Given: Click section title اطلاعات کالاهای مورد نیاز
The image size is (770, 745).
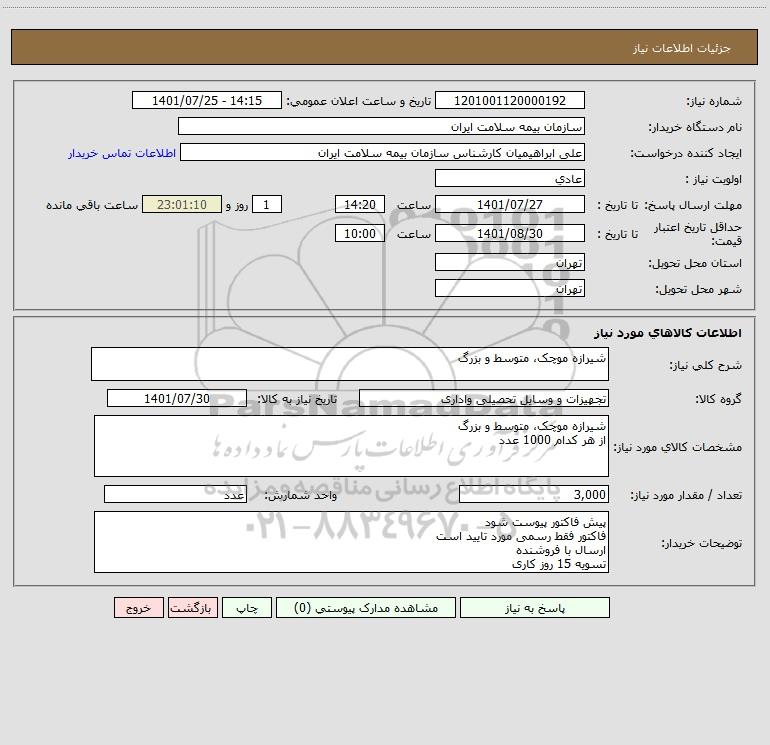Looking at the screenshot, I should coord(667,333).
